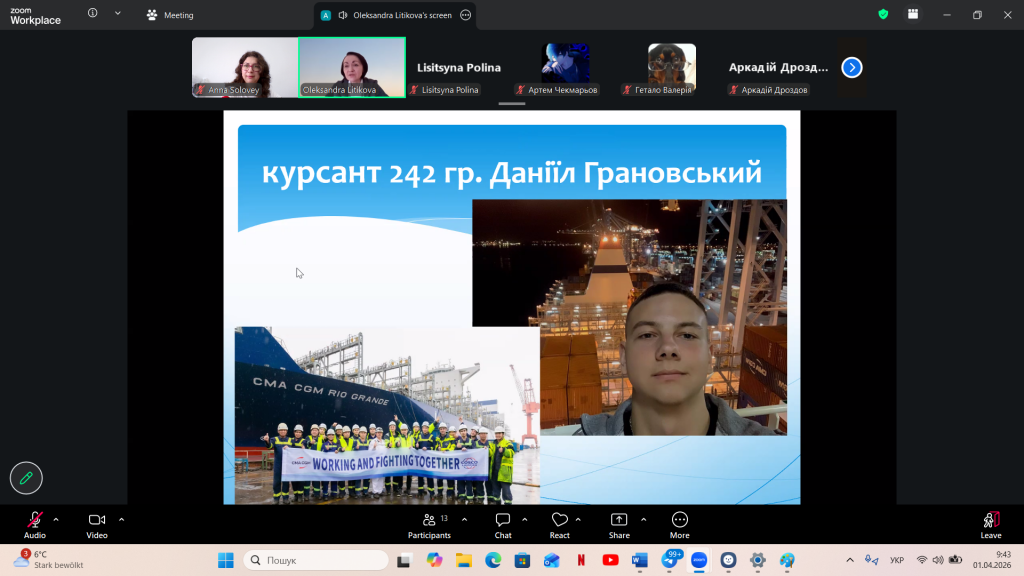Screen dimensions: 1024x576
Task: Open React emoji reactions
Action: pos(559,521)
